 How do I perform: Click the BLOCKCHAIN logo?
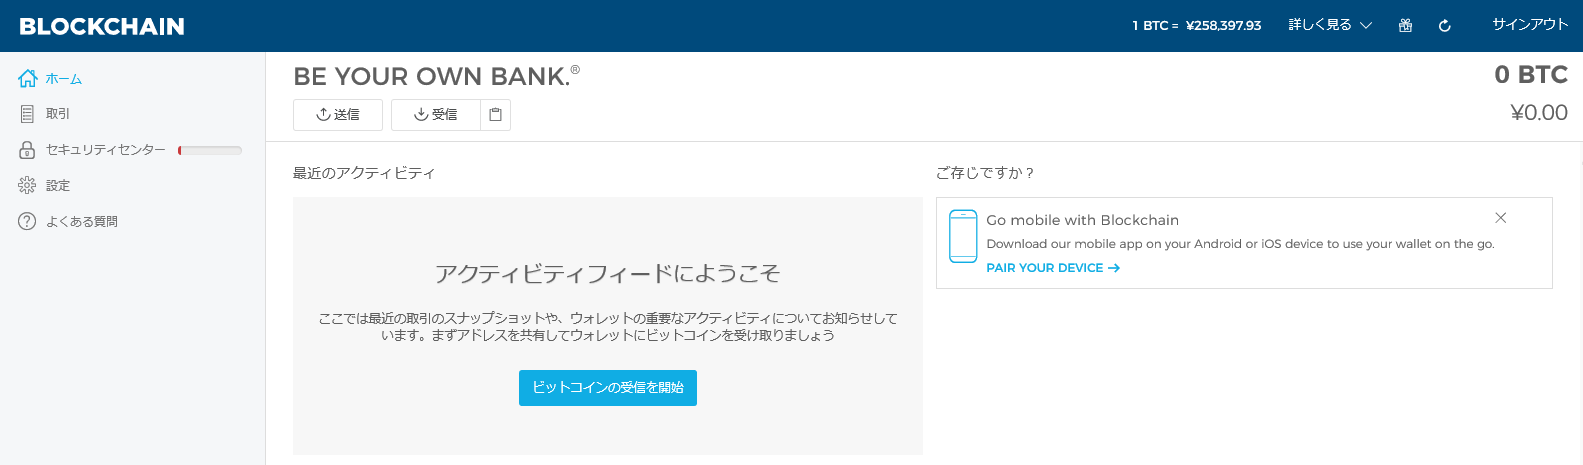102,26
